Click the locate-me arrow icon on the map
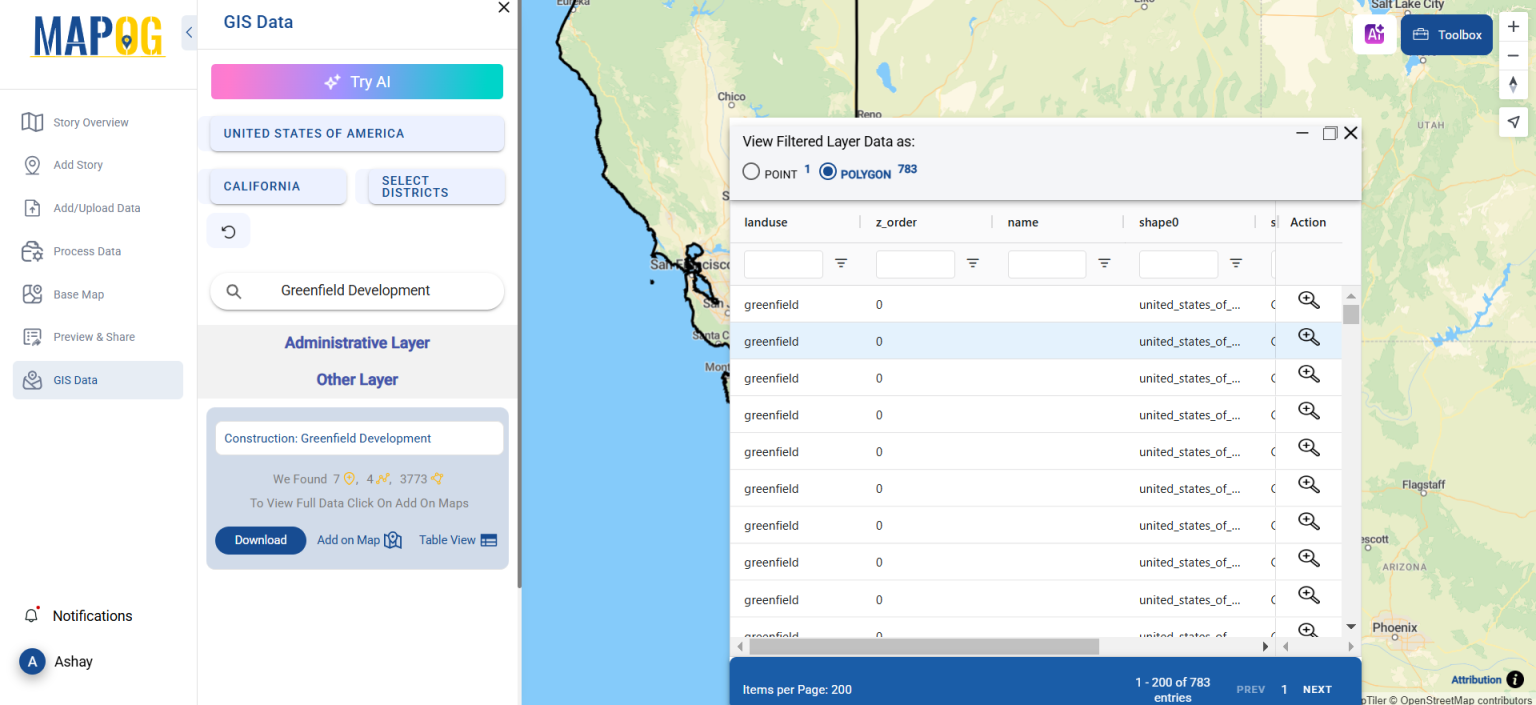 [1513, 121]
